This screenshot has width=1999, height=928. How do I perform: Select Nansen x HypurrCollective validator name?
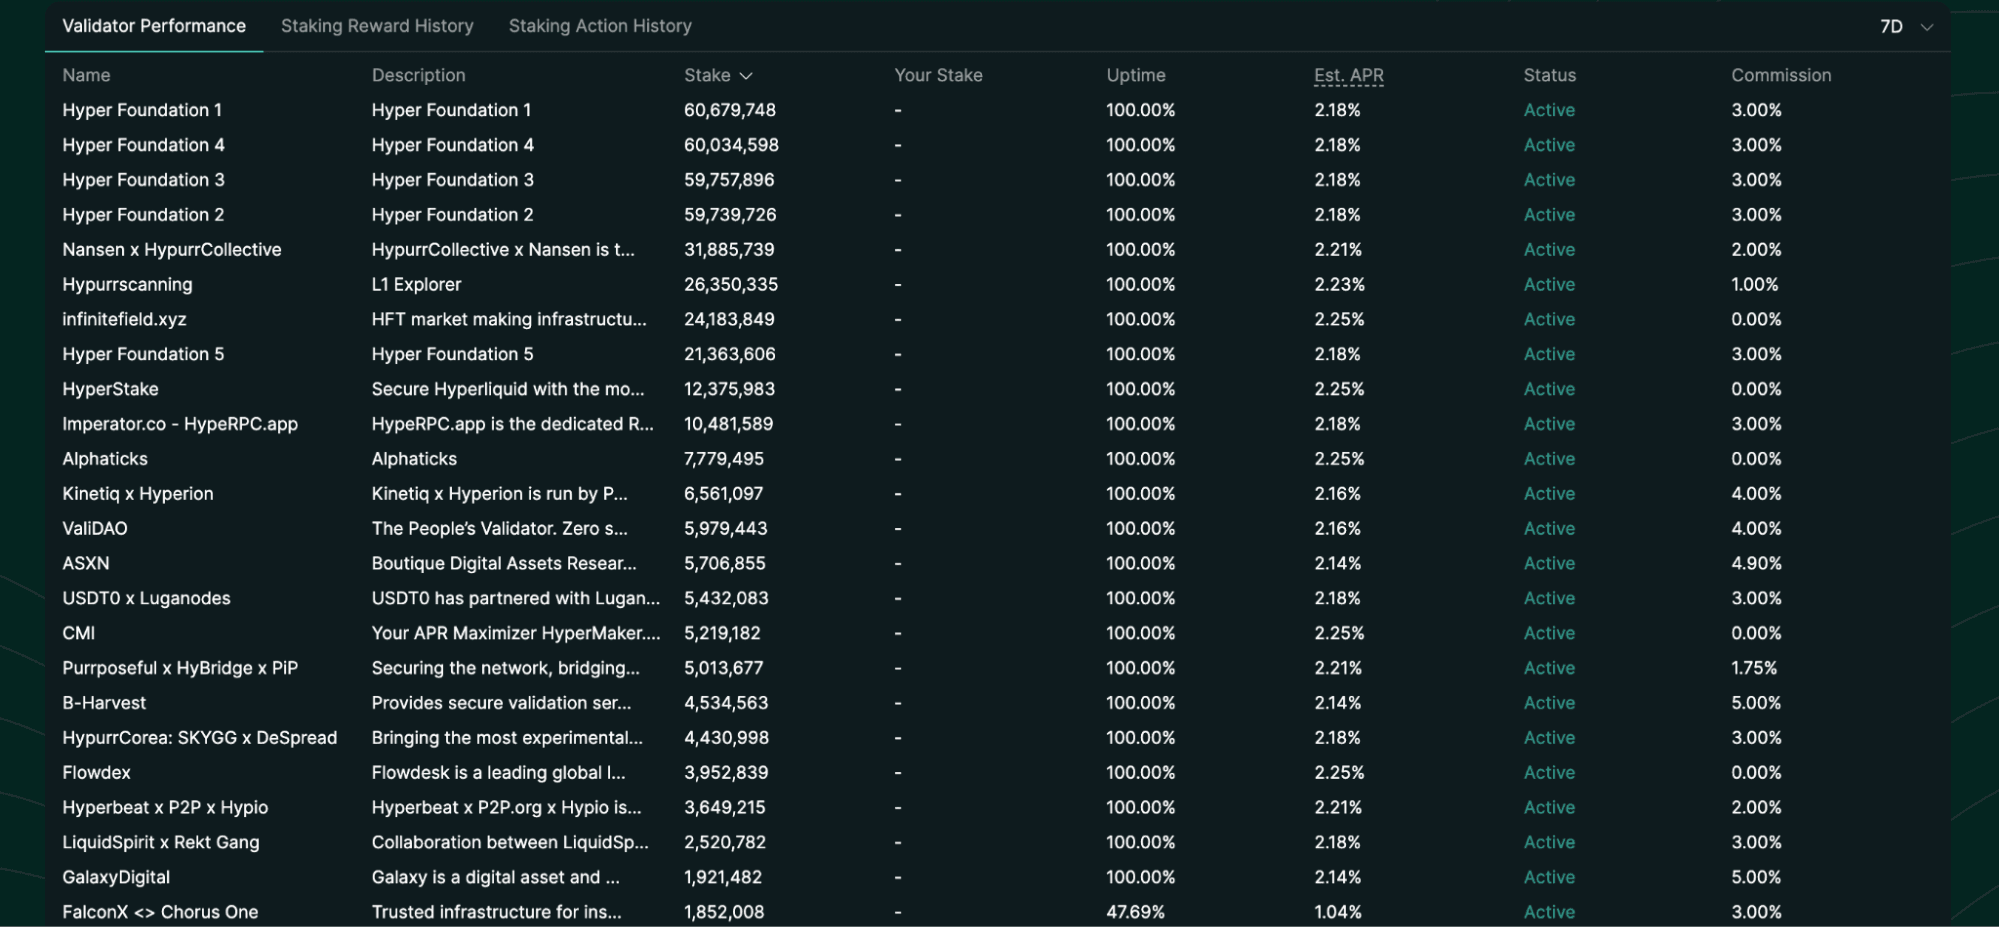[172, 250]
